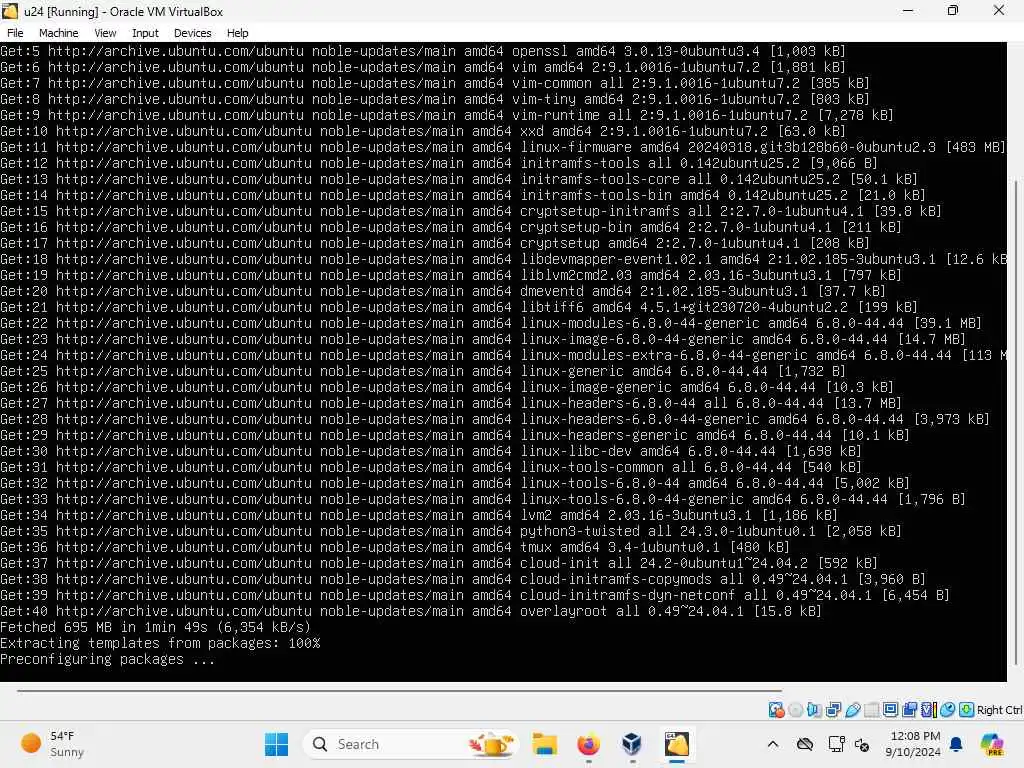Click the horizontal scrollbar below the VM screen

pyautogui.click(x=399, y=690)
